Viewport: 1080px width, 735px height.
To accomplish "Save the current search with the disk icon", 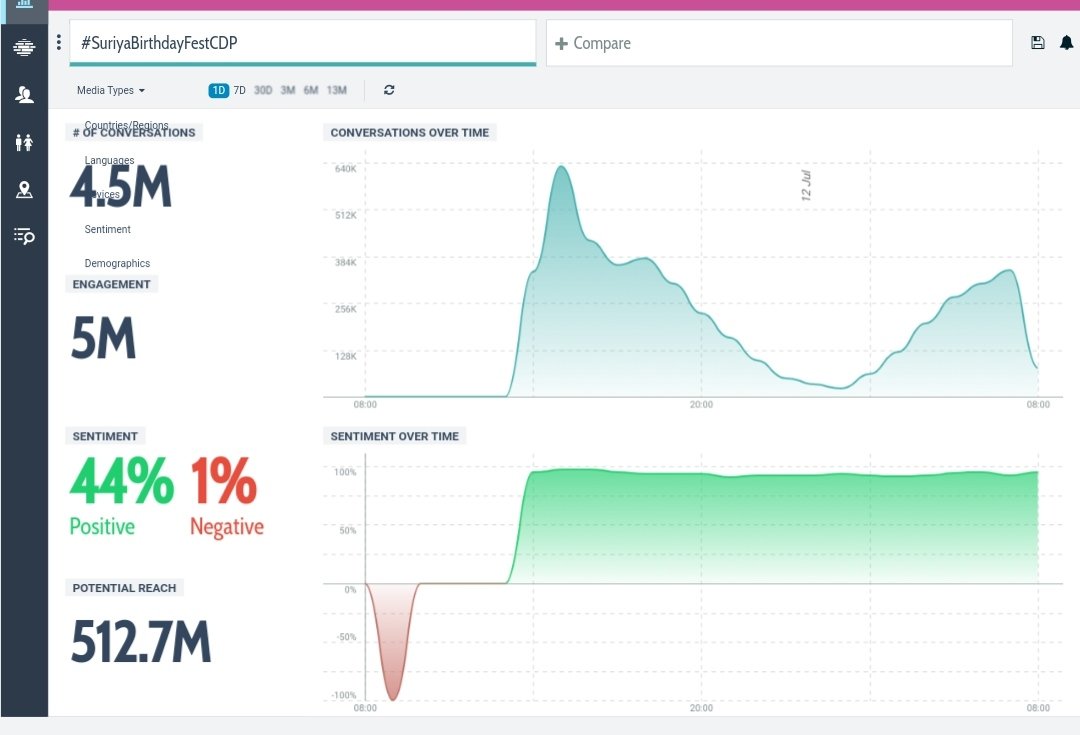I will tap(1037, 43).
